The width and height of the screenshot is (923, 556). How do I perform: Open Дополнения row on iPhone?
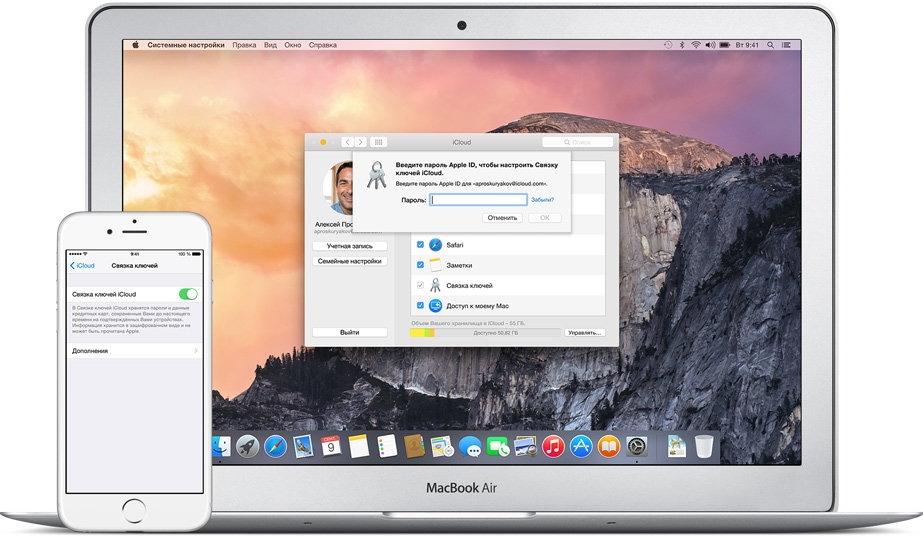(x=134, y=351)
